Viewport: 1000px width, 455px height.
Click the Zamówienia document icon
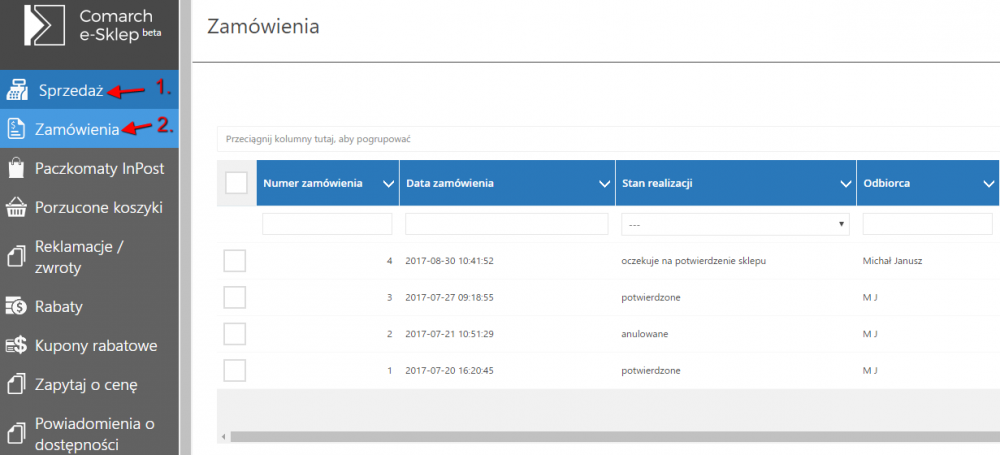pos(16,129)
